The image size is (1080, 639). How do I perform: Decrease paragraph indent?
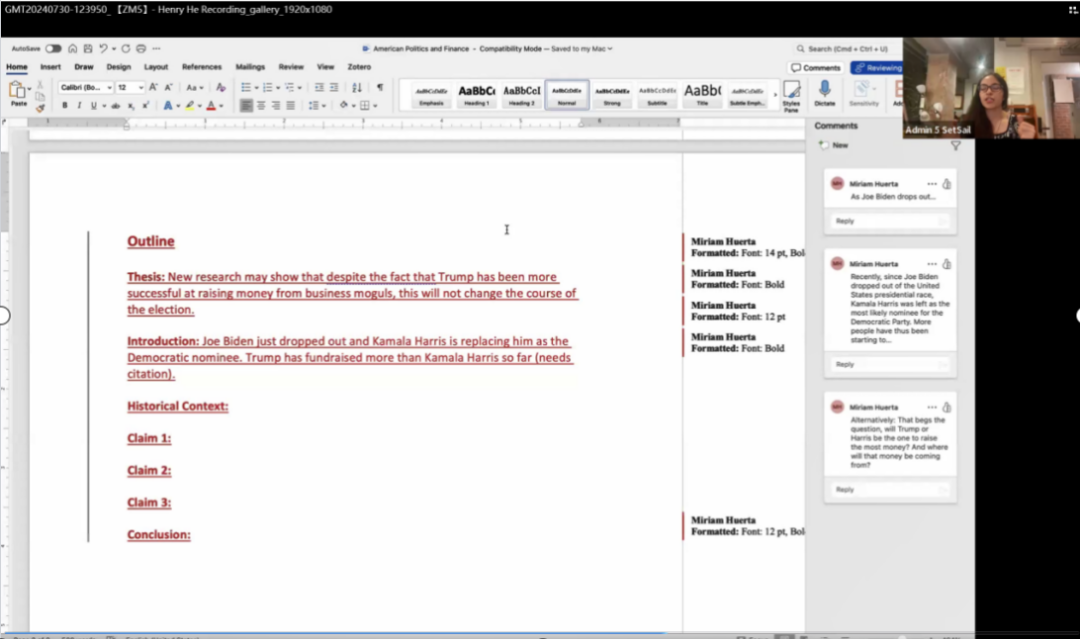click(x=319, y=87)
